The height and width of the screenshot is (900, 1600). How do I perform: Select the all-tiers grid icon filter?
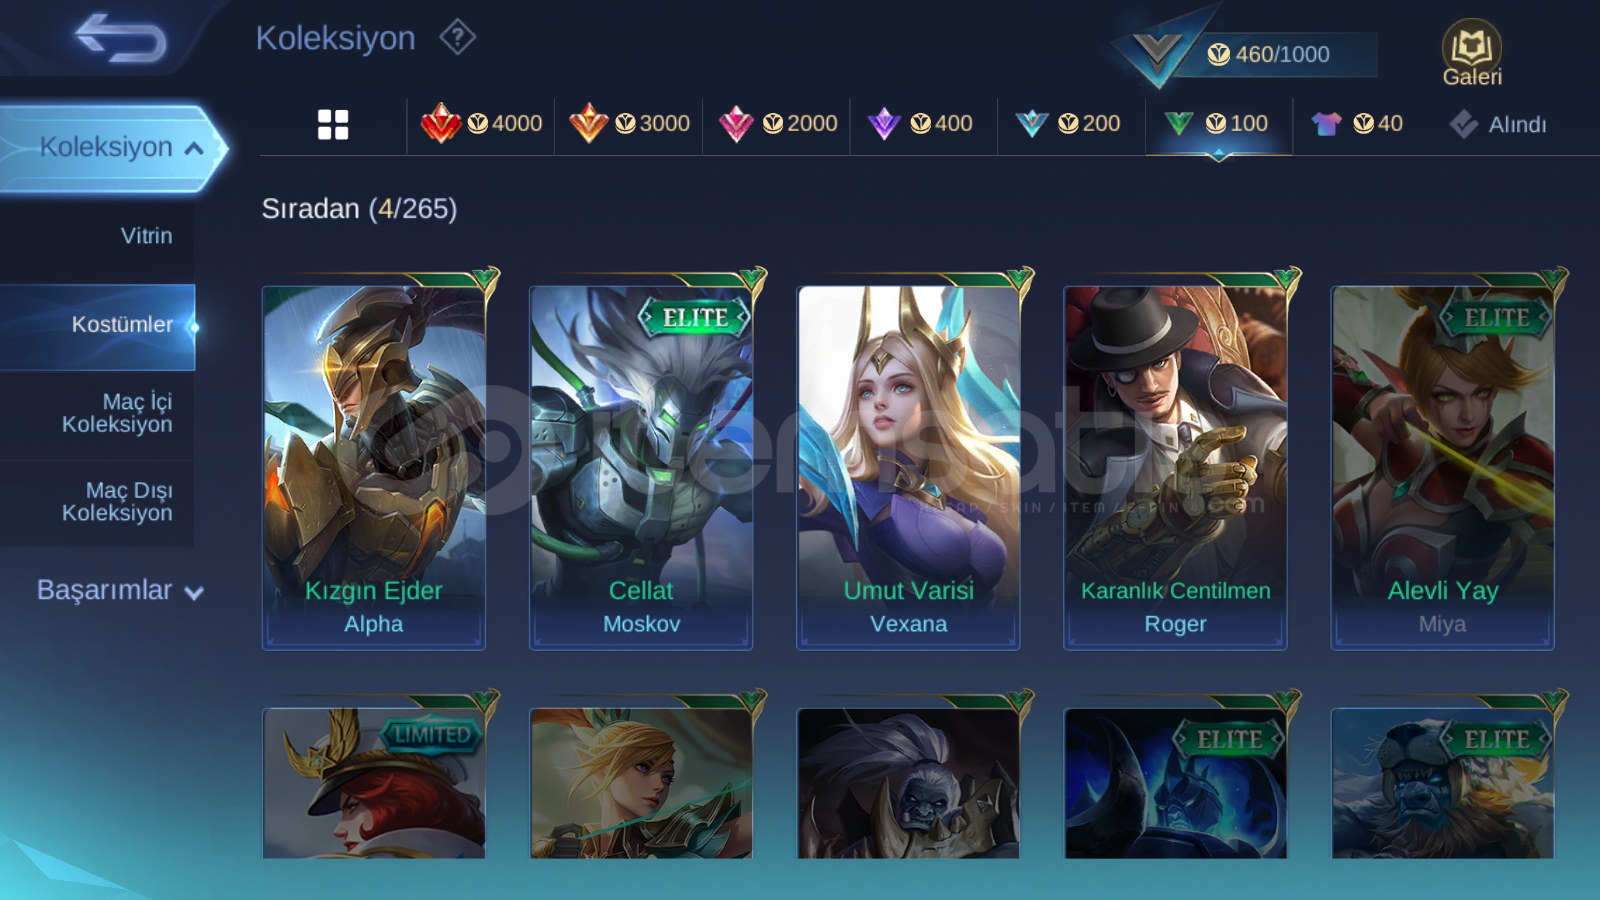333,124
